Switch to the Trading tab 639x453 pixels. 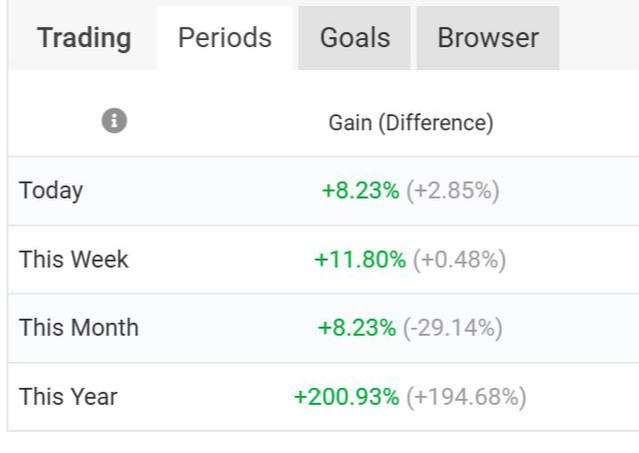point(84,38)
